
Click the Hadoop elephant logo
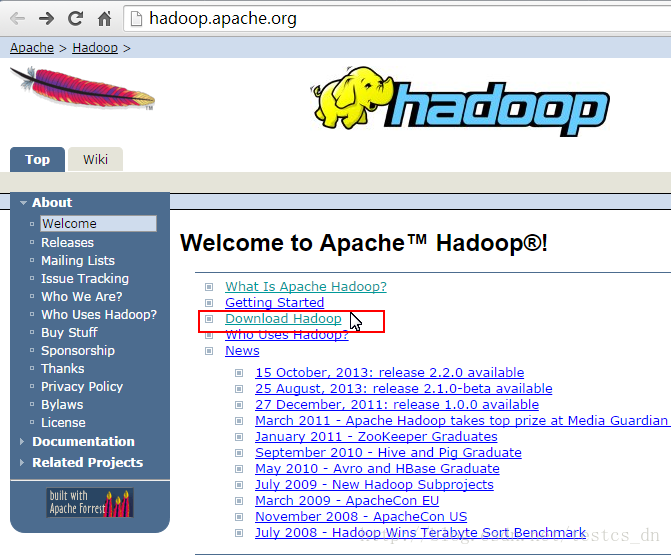460,101
